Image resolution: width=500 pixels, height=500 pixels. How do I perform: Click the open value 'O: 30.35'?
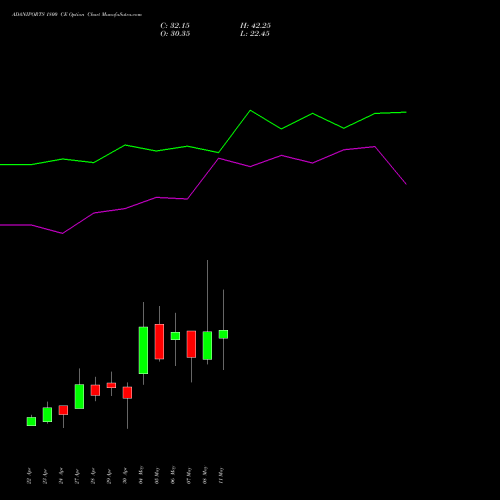[175, 34]
